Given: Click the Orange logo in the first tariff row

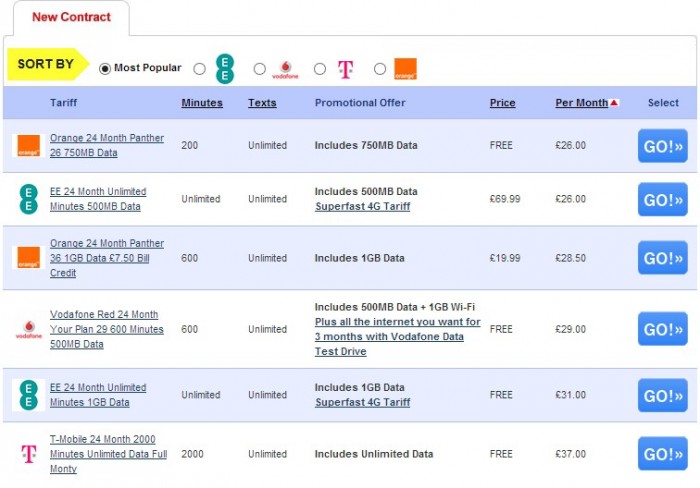Looking at the screenshot, I should (x=28, y=146).
